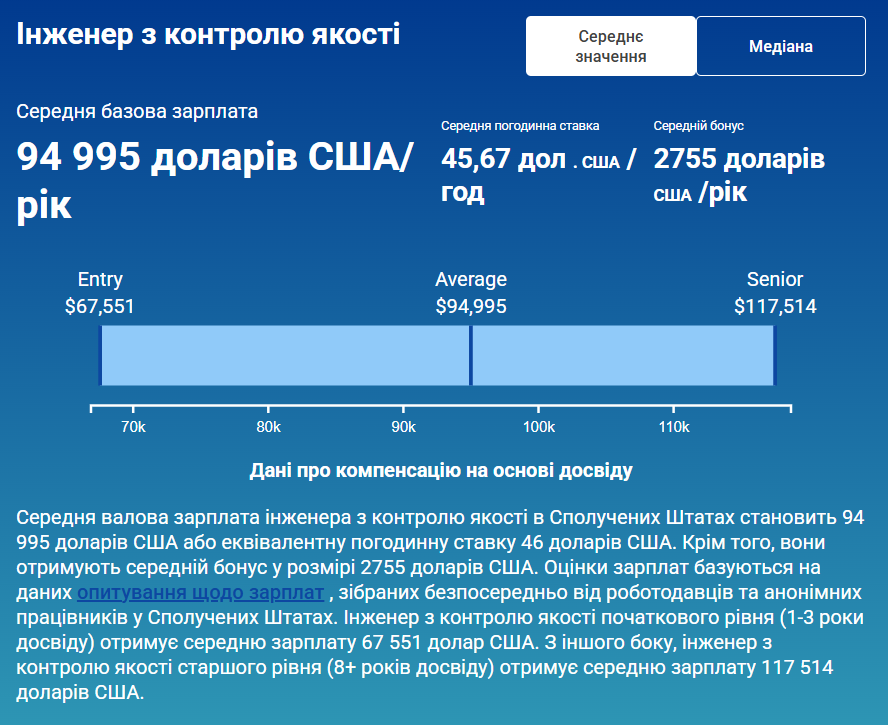Switch to the "Медіана" view
Viewport: 888px width, 725px height.
click(x=780, y=46)
